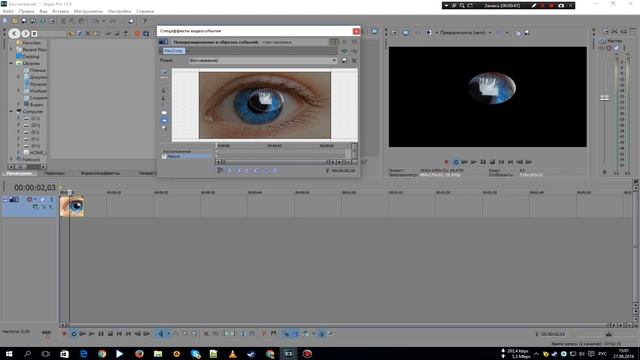Click record button in timeline transport bar

click(64, 333)
